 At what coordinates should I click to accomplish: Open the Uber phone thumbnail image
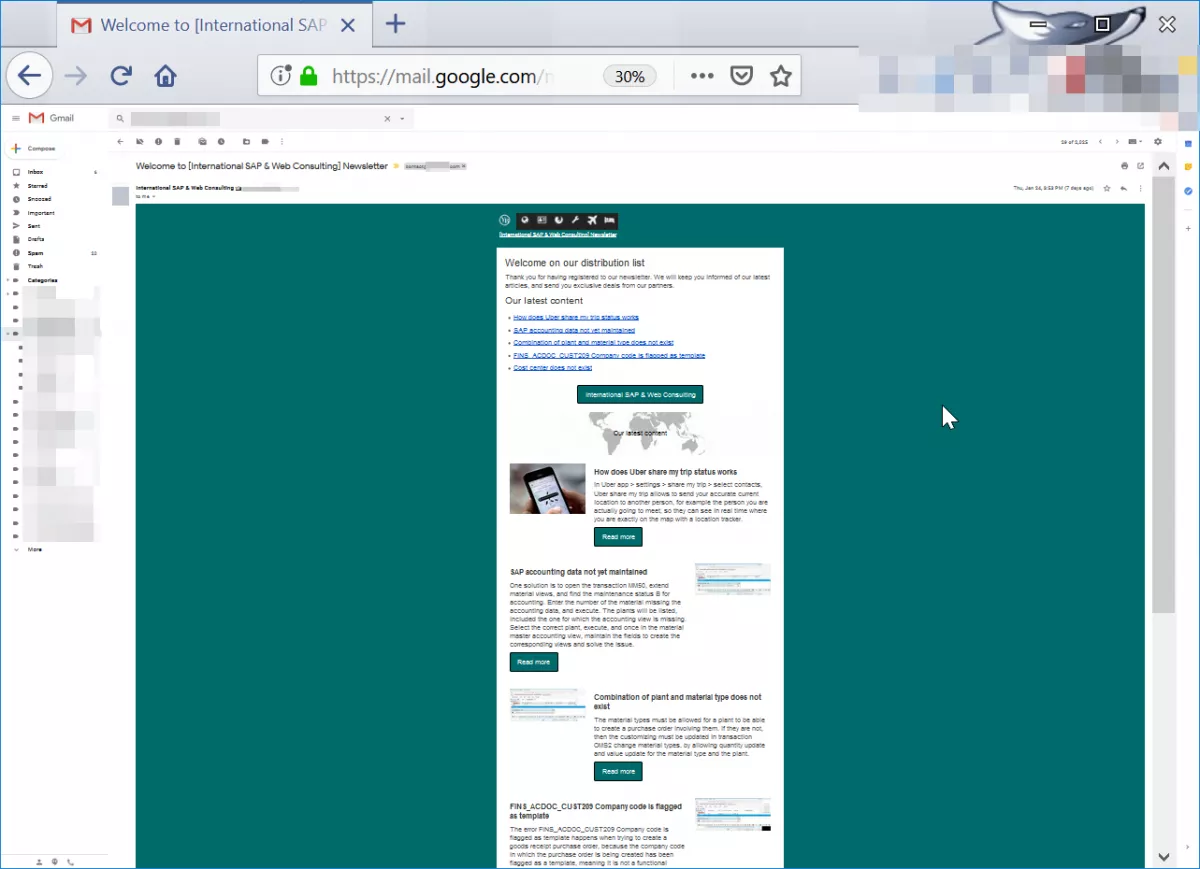[x=547, y=489]
